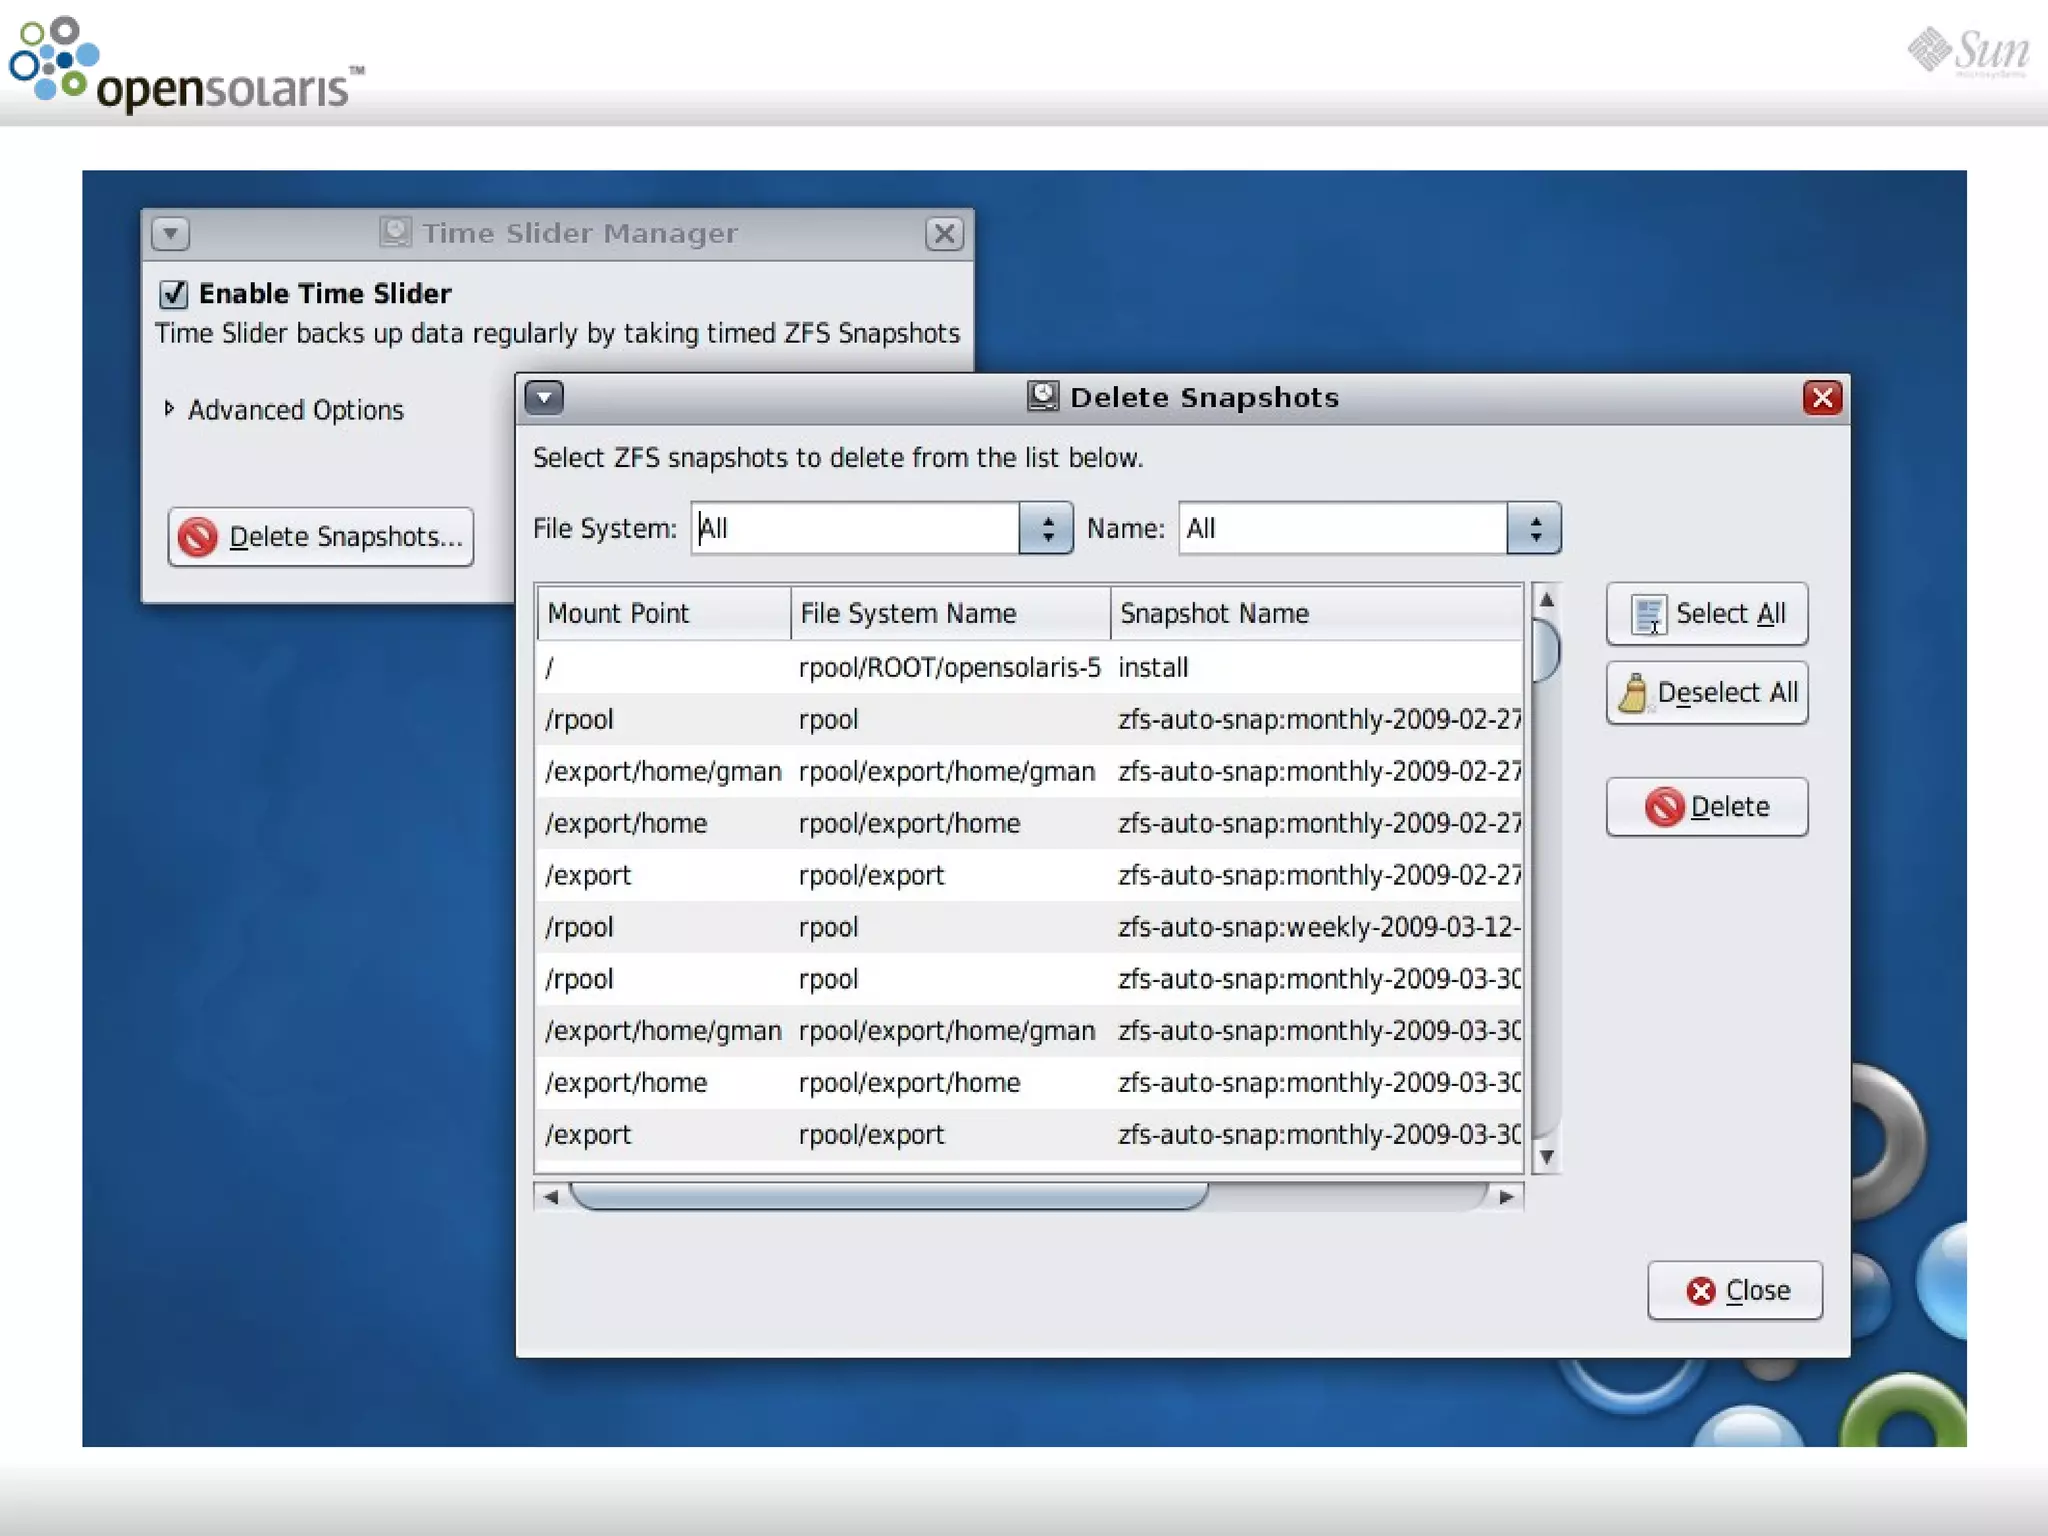Close the Delete Snapshots dialog window
The height and width of the screenshot is (1536, 2048).
pyautogui.click(x=1822, y=397)
